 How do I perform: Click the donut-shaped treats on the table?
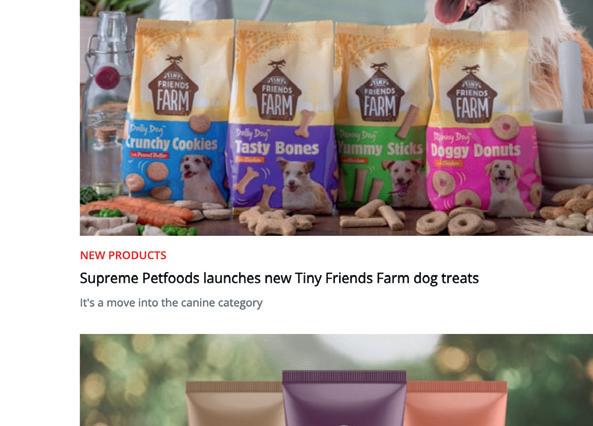[456, 221]
